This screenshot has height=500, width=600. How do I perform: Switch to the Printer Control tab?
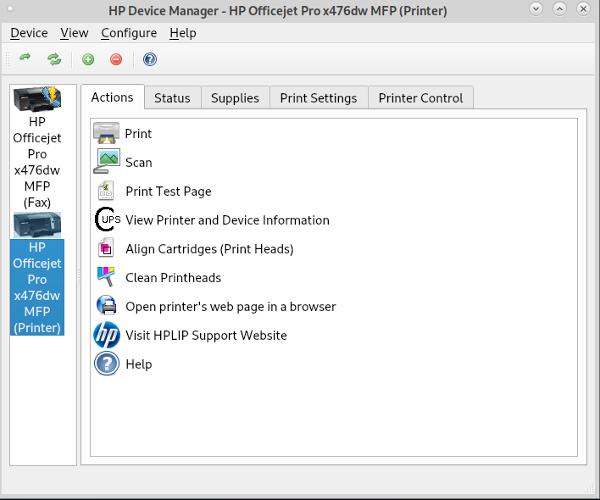point(421,98)
